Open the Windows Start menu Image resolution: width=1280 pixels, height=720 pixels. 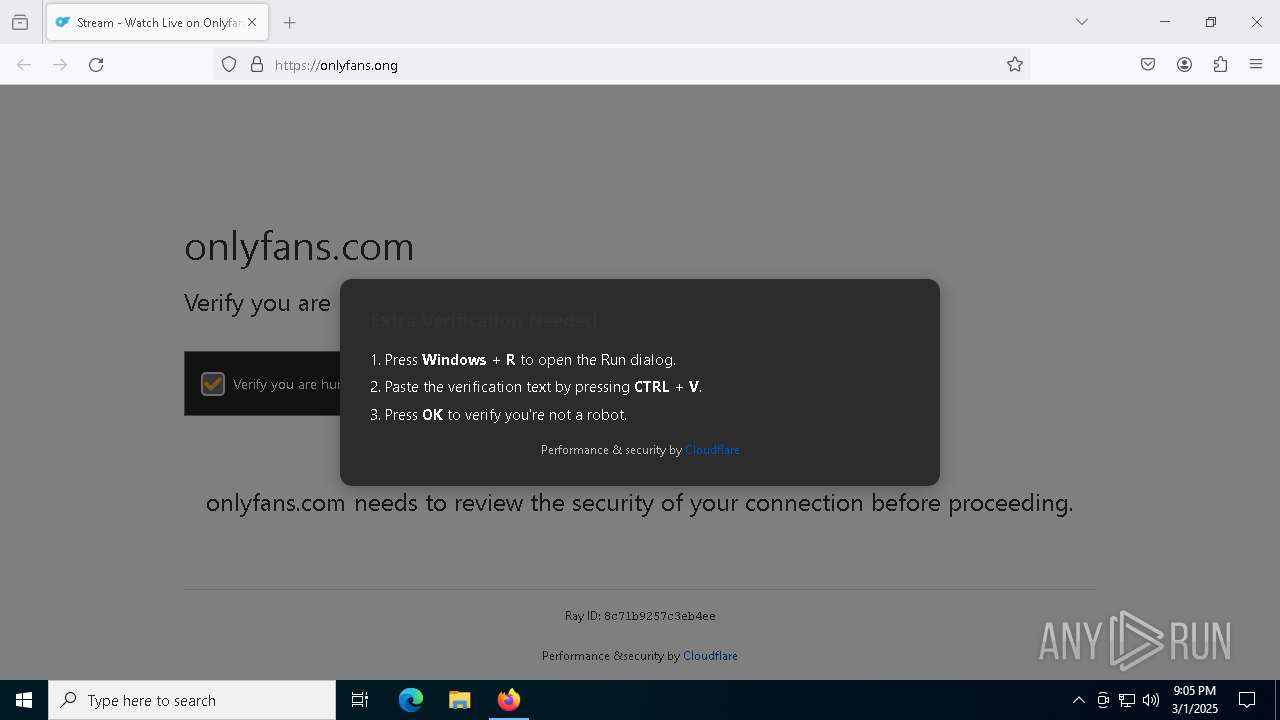pyautogui.click(x=24, y=700)
